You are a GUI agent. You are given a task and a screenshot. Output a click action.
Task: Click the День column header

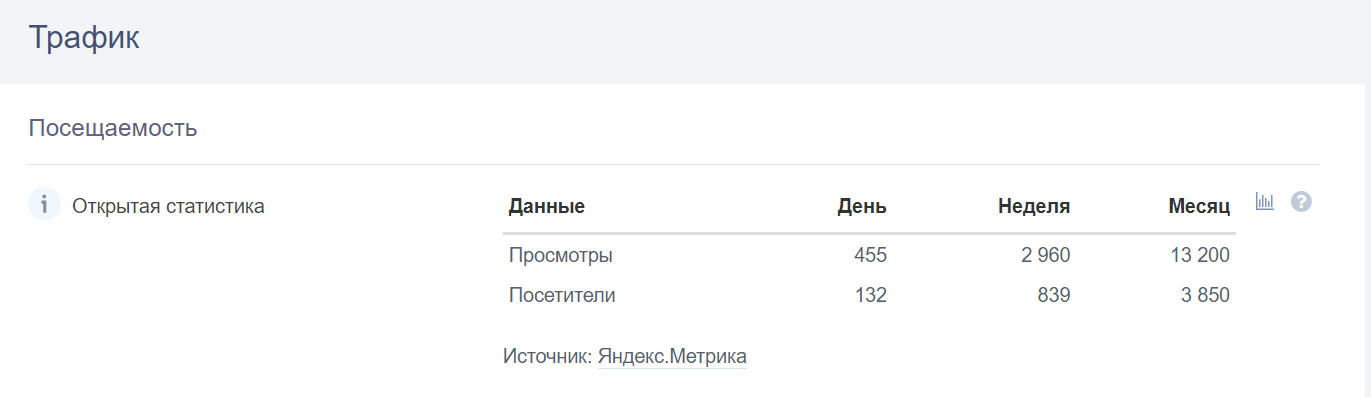click(862, 207)
